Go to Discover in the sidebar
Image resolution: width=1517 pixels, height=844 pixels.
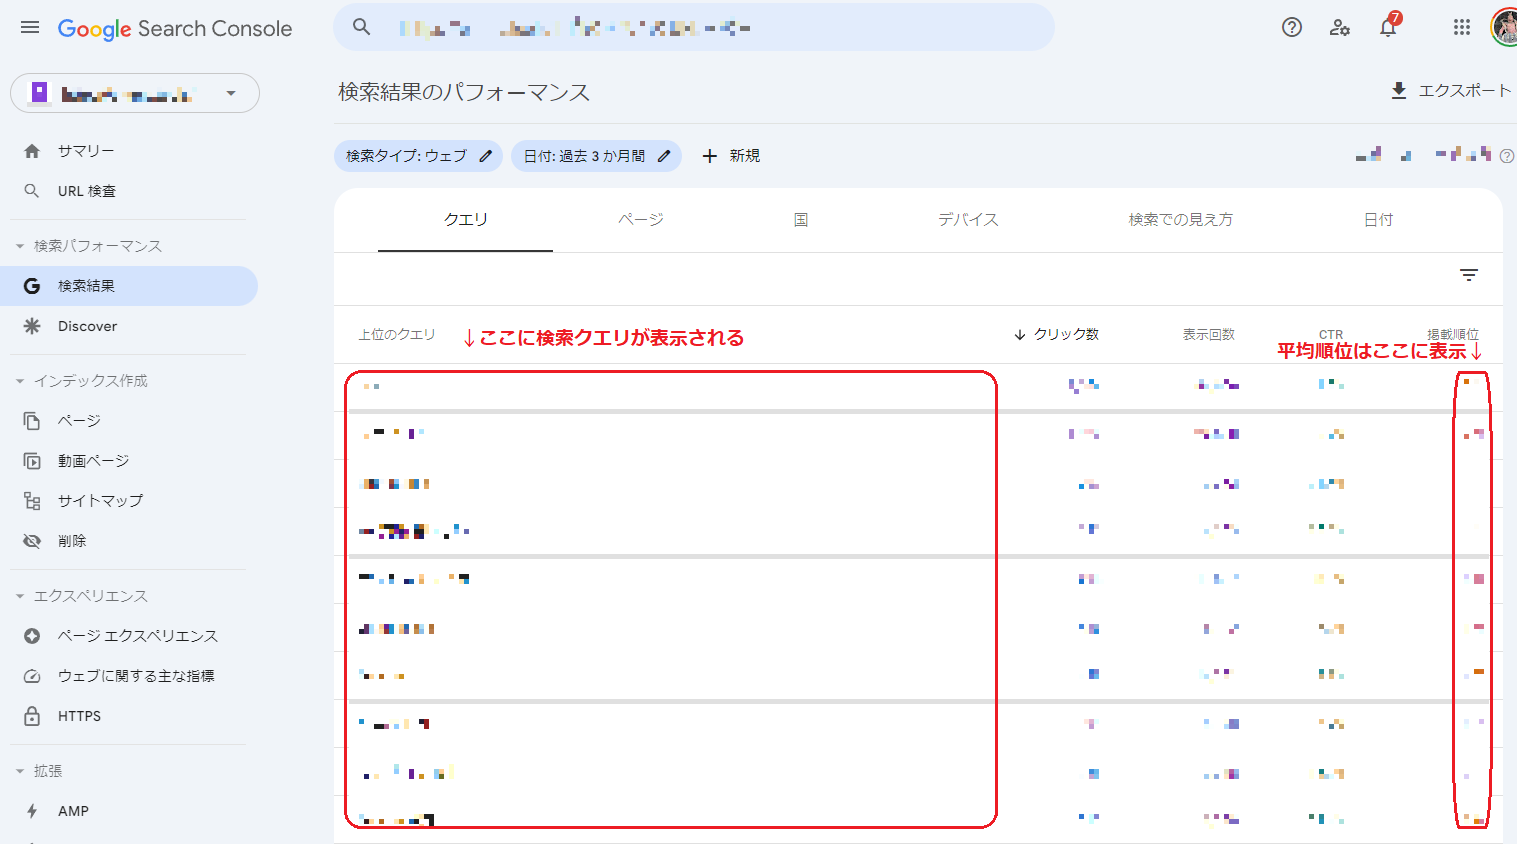(x=87, y=326)
